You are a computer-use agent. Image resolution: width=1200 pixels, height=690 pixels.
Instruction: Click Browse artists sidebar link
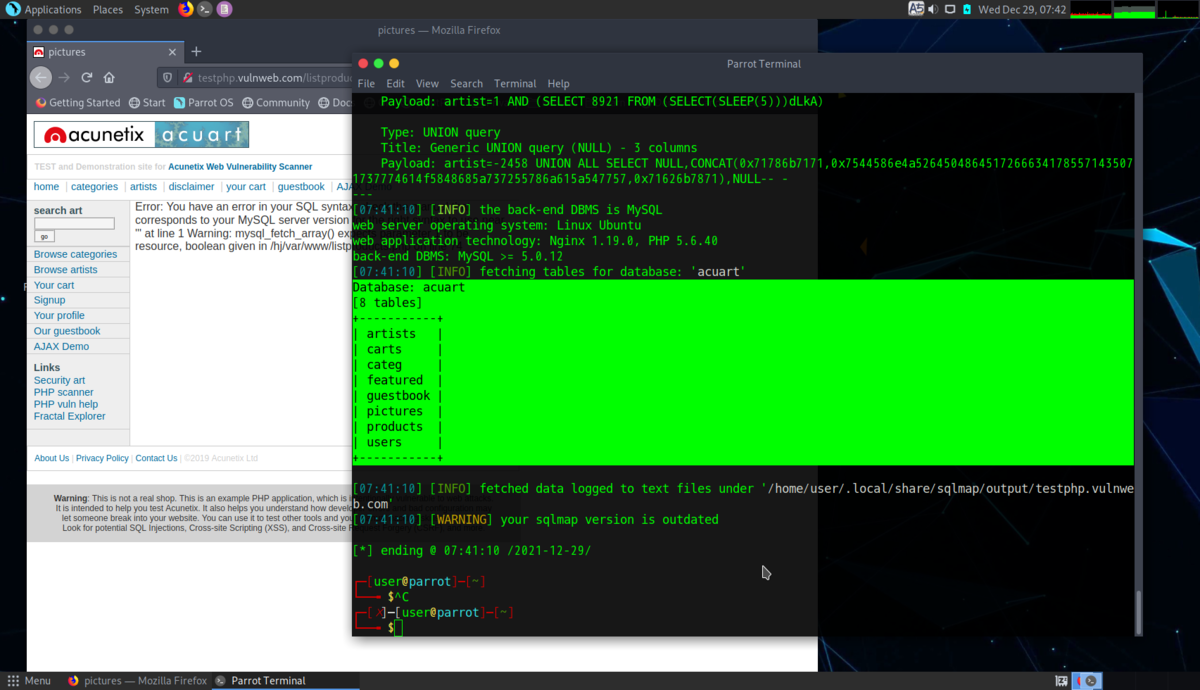(x=65, y=270)
